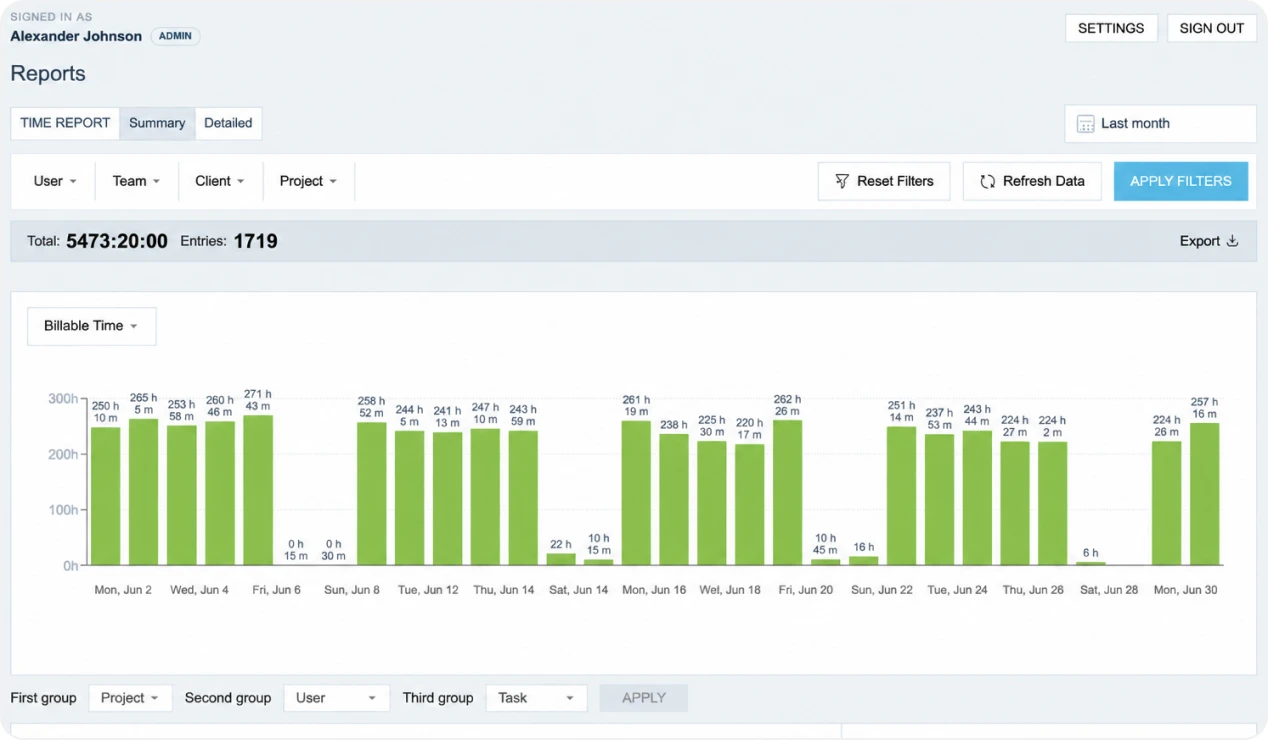The width and height of the screenshot is (1268, 740).
Task: Click the APPLY button beside Third group
Action: click(644, 698)
